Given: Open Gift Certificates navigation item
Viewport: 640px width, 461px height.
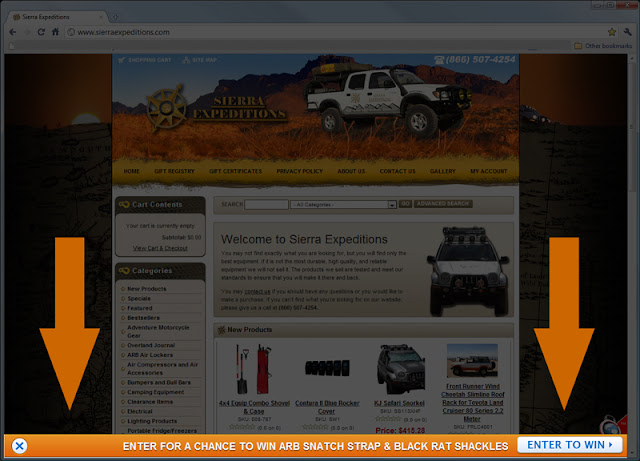Looking at the screenshot, I should [x=236, y=171].
